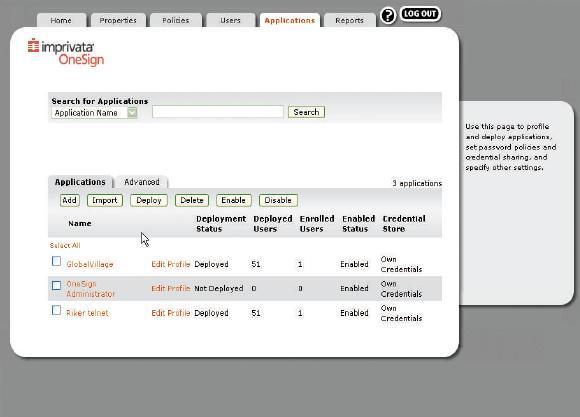Viewport: 580px width, 417px height.
Task: Click the Deployment Status column header
Action: coord(221,224)
